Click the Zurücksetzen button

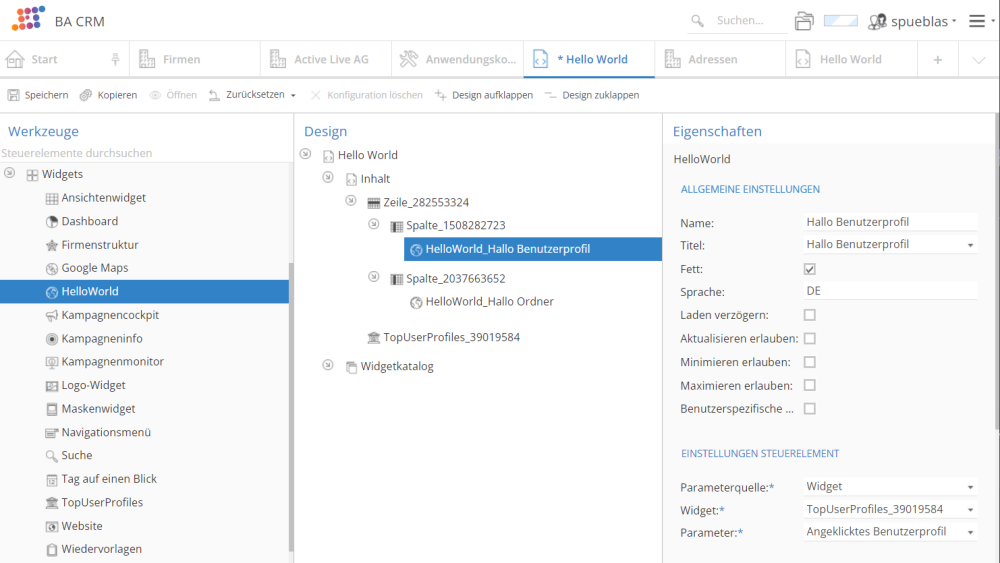click(254, 95)
